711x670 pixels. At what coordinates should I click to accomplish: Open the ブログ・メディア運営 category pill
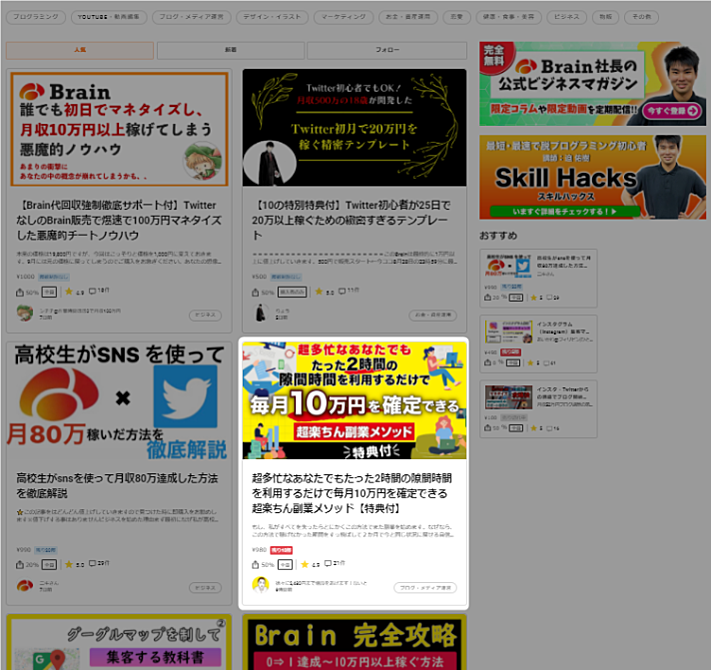coord(191,17)
